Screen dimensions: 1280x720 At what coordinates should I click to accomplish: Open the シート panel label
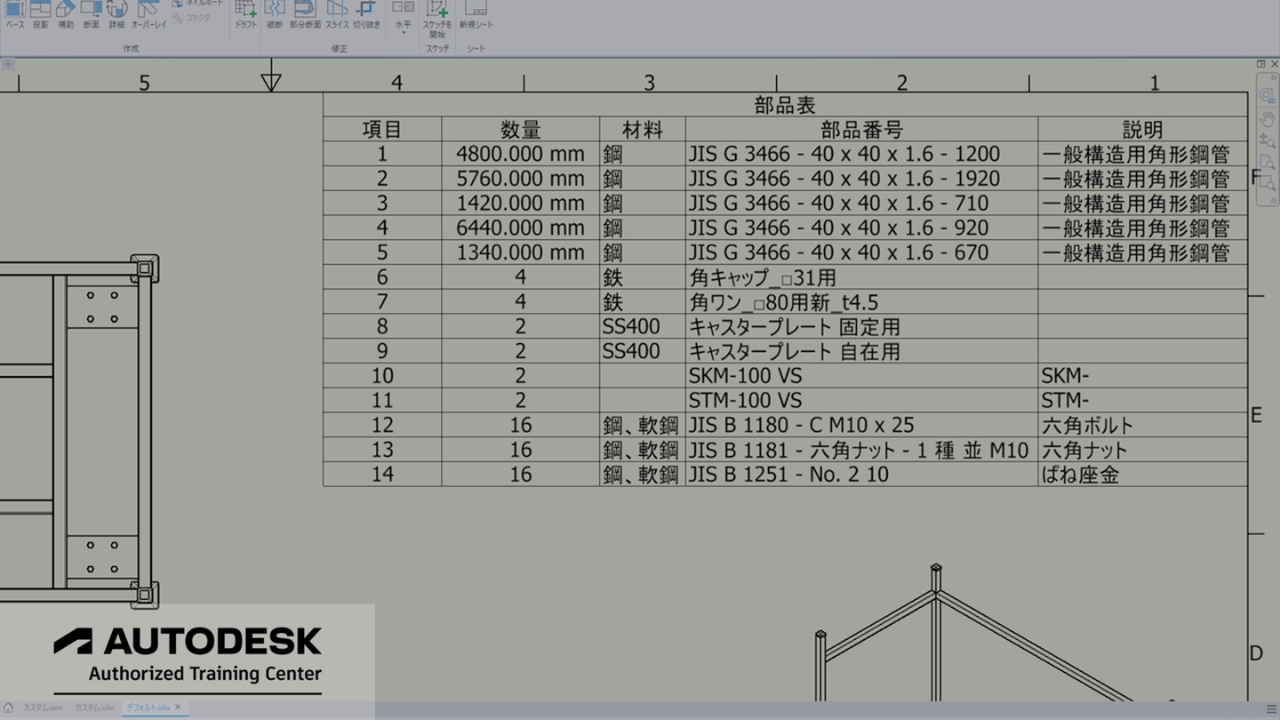point(476,48)
